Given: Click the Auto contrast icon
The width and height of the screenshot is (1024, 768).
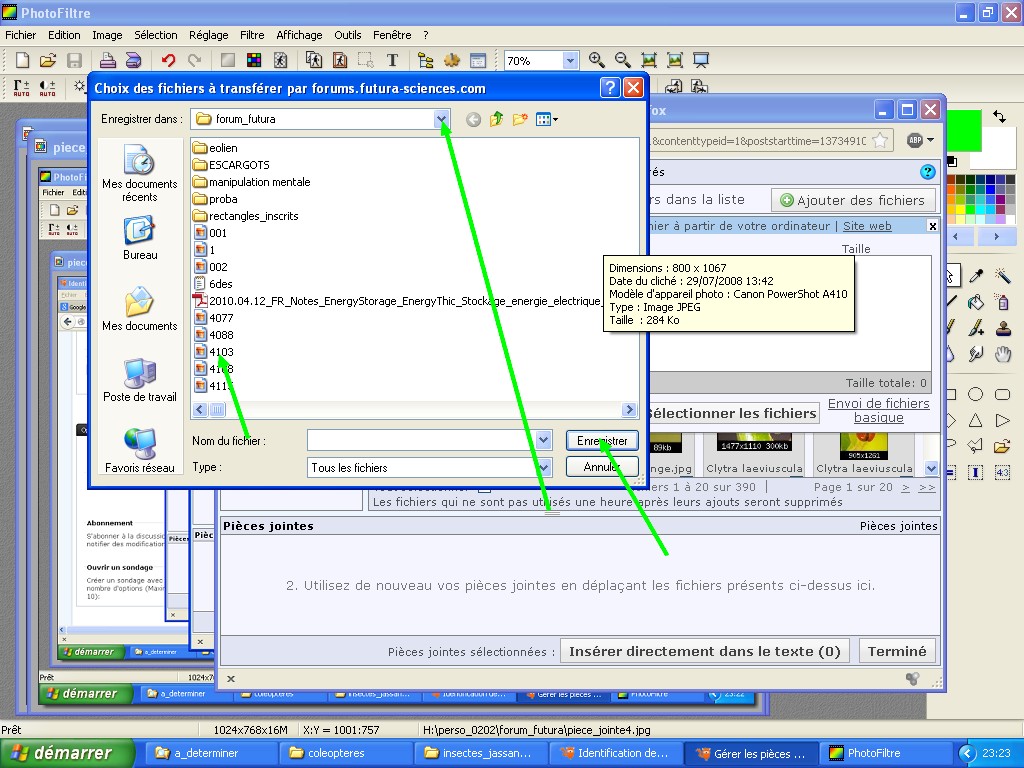Looking at the screenshot, I should [x=47, y=87].
